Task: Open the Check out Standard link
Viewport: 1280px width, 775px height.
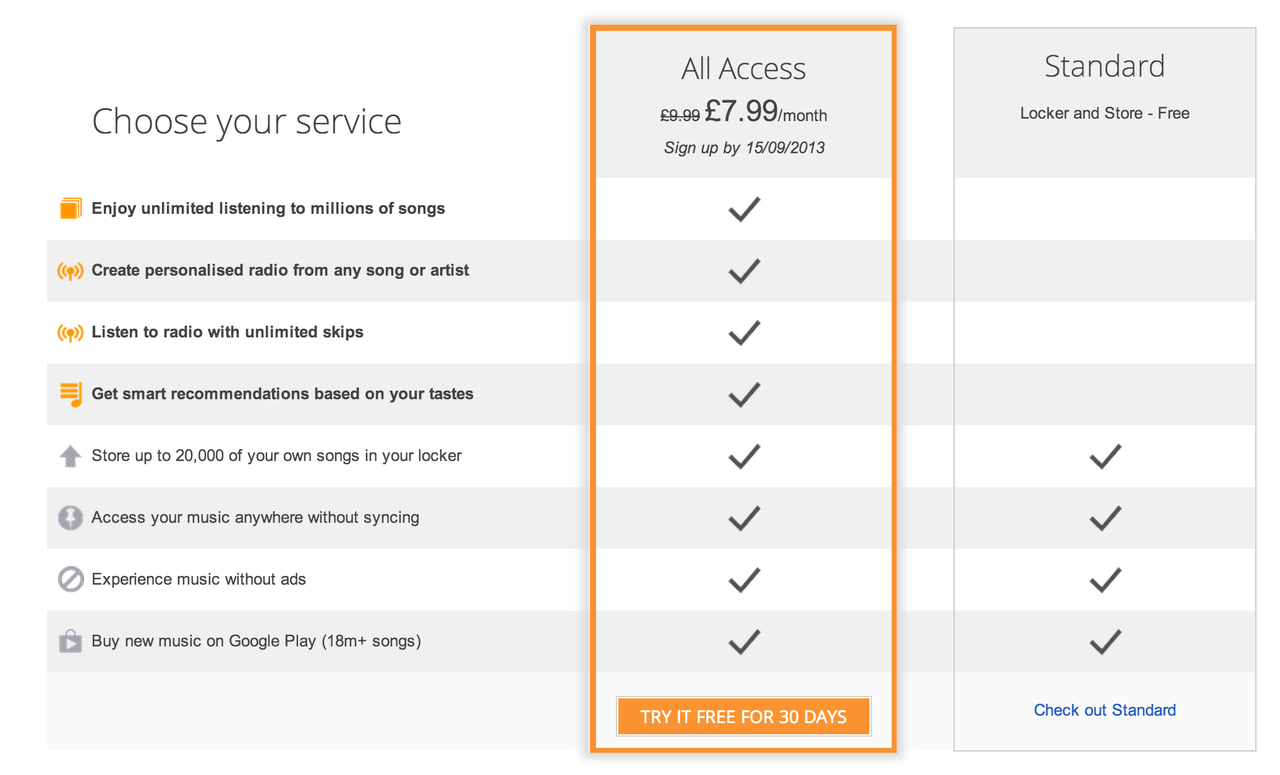Action: tap(1105, 710)
